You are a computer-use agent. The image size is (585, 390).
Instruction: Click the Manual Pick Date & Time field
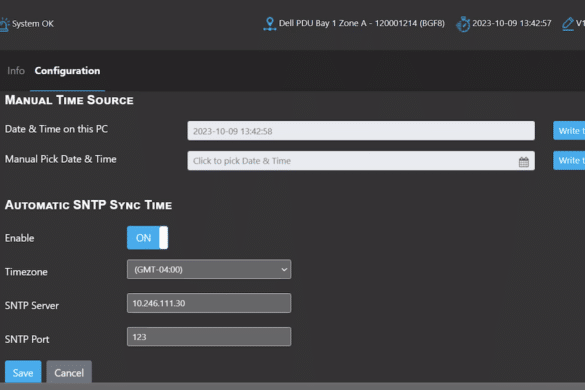(361, 160)
